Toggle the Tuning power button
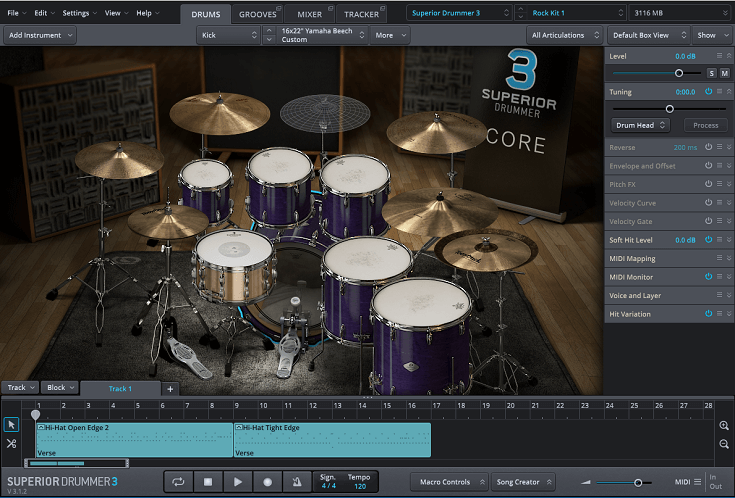 coord(708,92)
